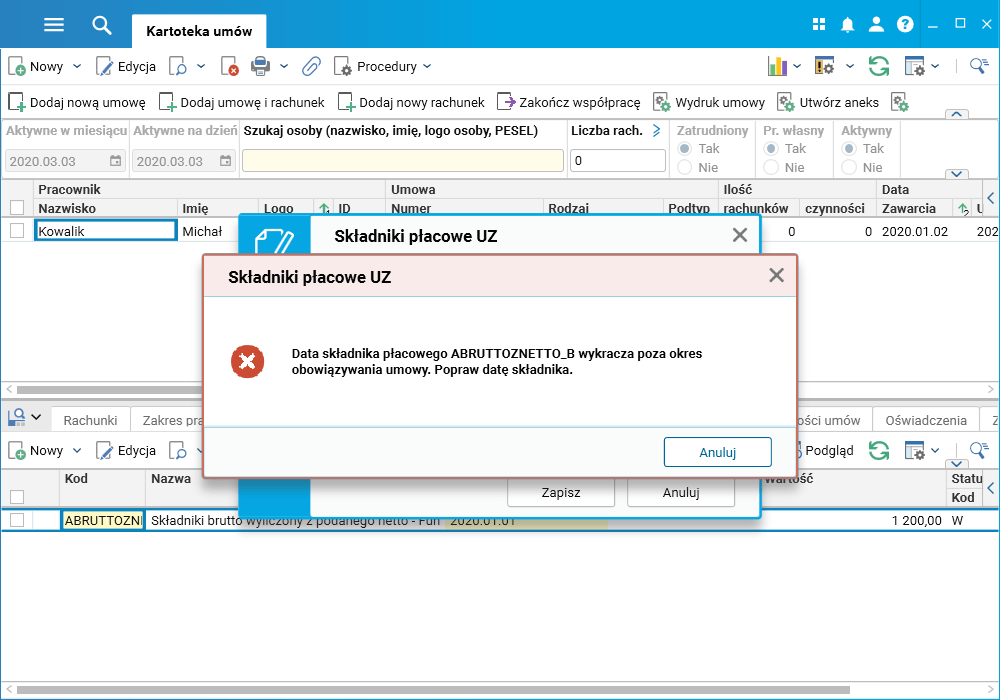Open dropdown arrow next to top Nowy
The height and width of the screenshot is (700, 1000).
[77, 66]
